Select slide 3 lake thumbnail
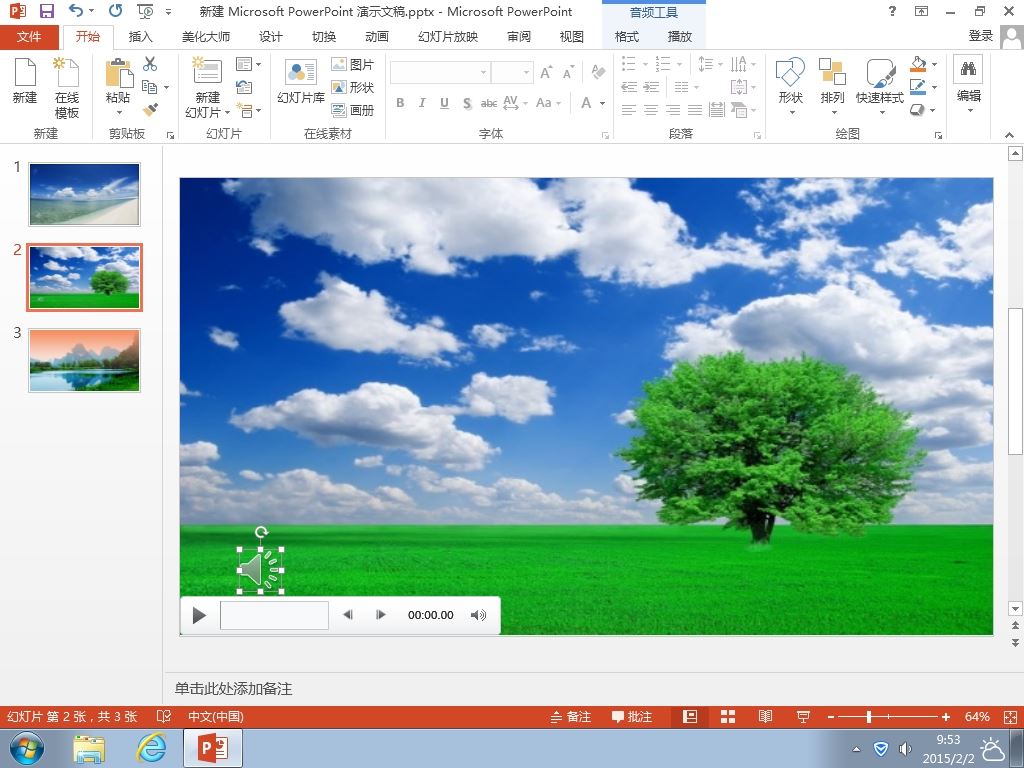The height and width of the screenshot is (768, 1024). (84, 360)
